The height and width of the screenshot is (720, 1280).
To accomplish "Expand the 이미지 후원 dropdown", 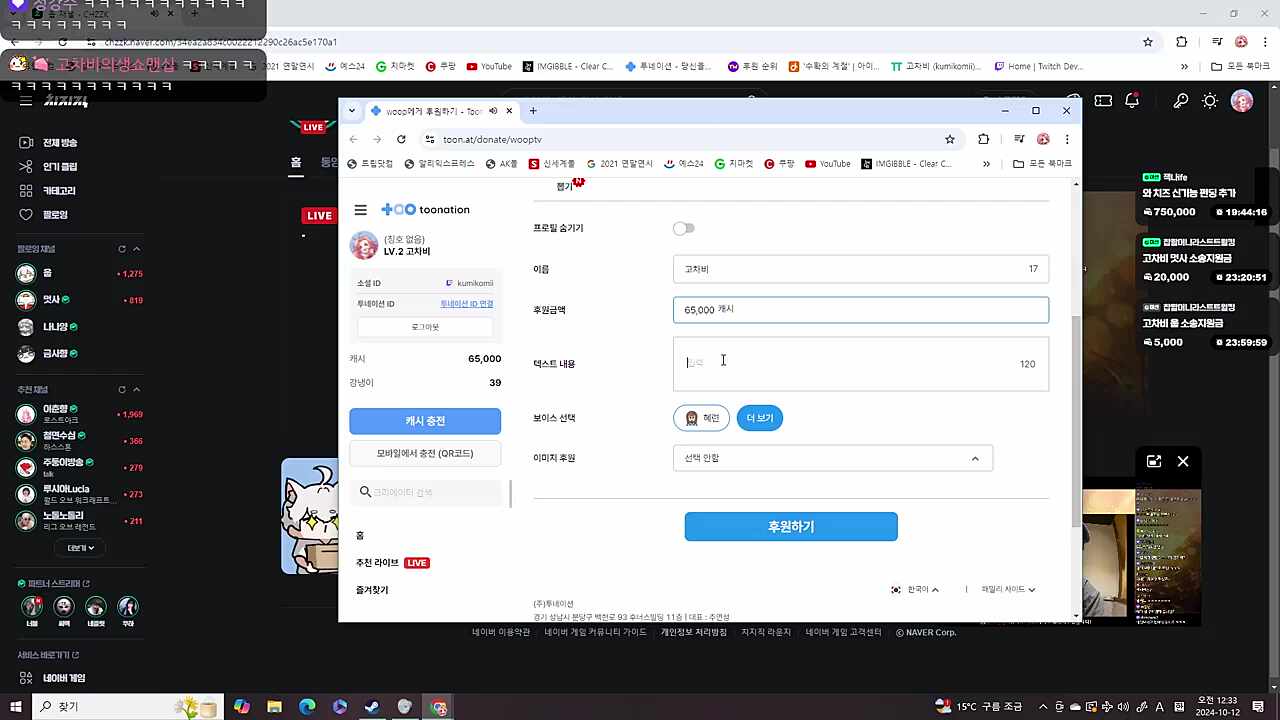I will pyautogui.click(x=833, y=458).
